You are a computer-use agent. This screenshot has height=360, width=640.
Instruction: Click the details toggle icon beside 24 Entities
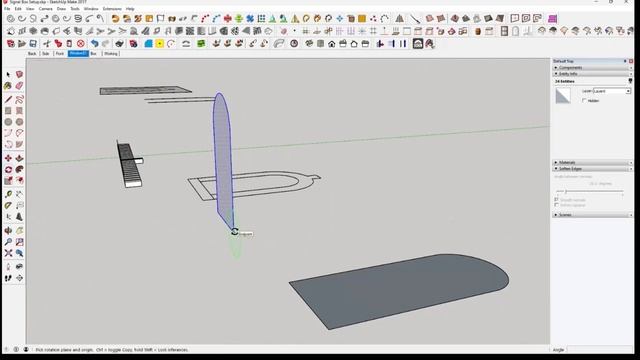[630, 81]
